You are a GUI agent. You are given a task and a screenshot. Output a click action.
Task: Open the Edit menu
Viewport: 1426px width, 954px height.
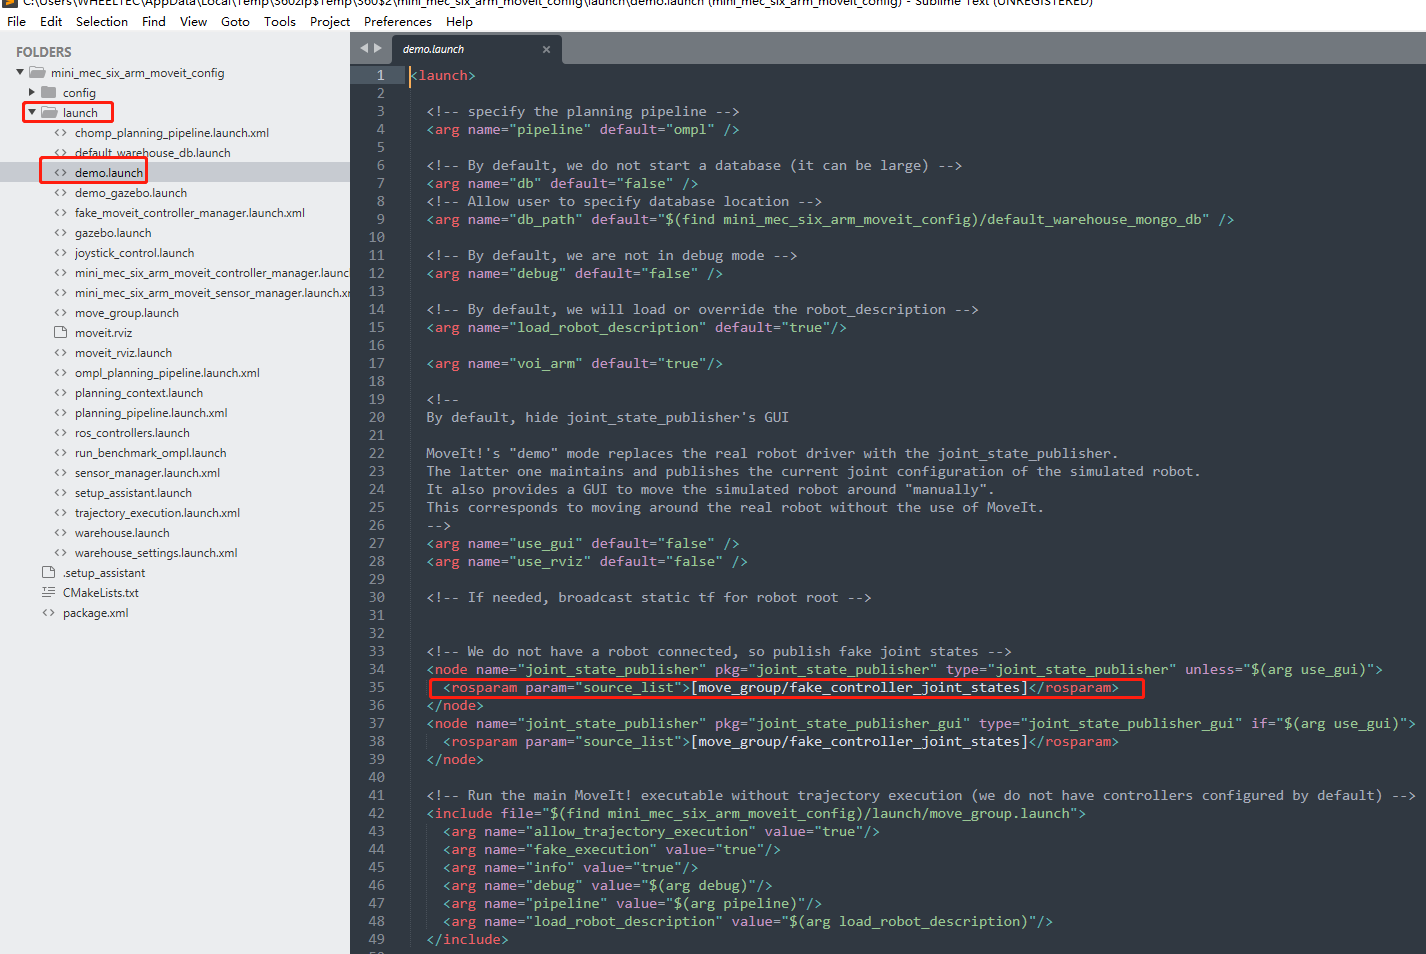(51, 21)
